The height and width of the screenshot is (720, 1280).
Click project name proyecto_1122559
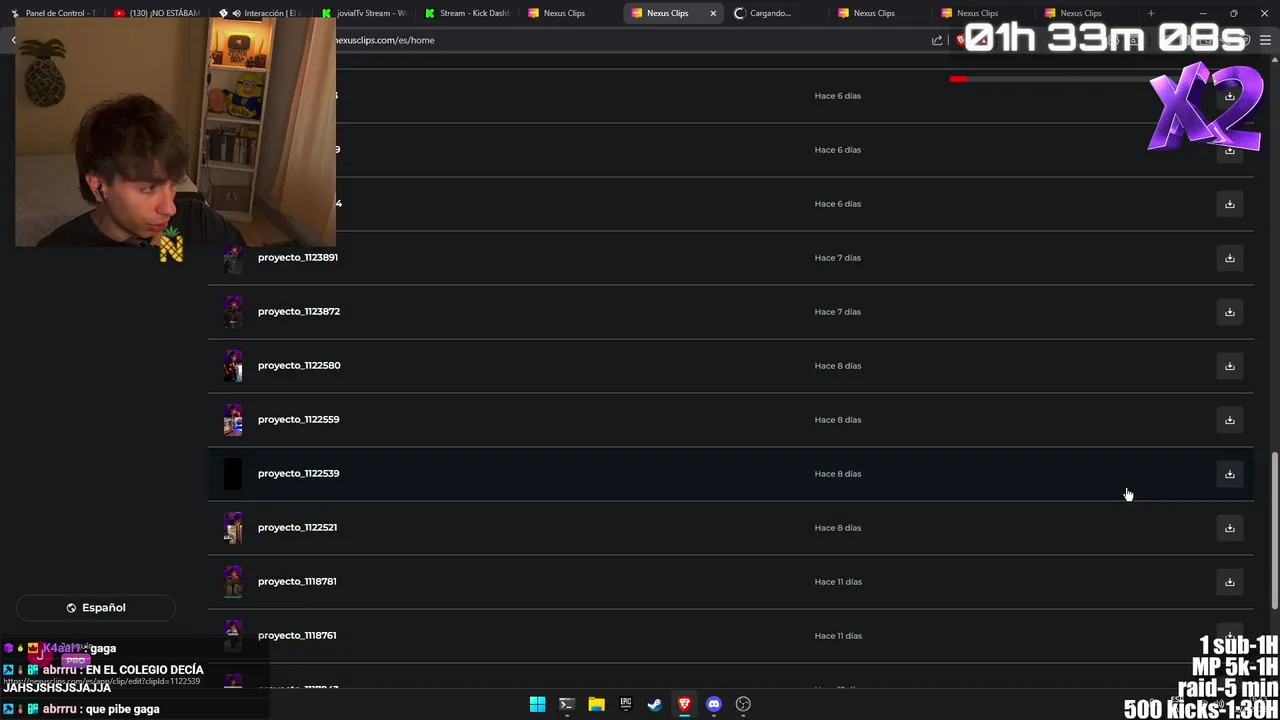299,419
